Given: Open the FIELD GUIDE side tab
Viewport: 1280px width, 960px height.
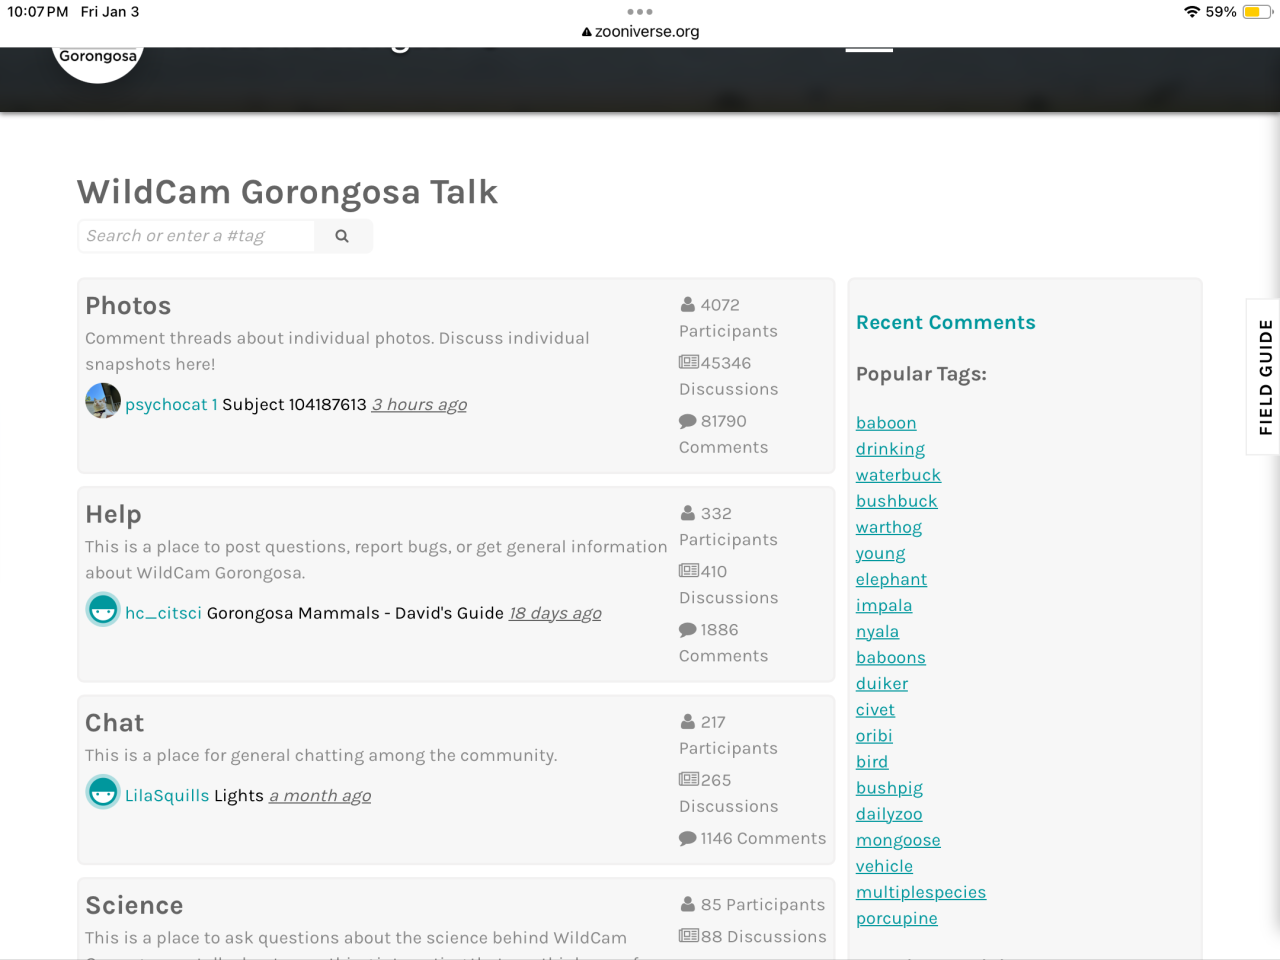Looking at the screenshot, I should [x=1264, y=377].
